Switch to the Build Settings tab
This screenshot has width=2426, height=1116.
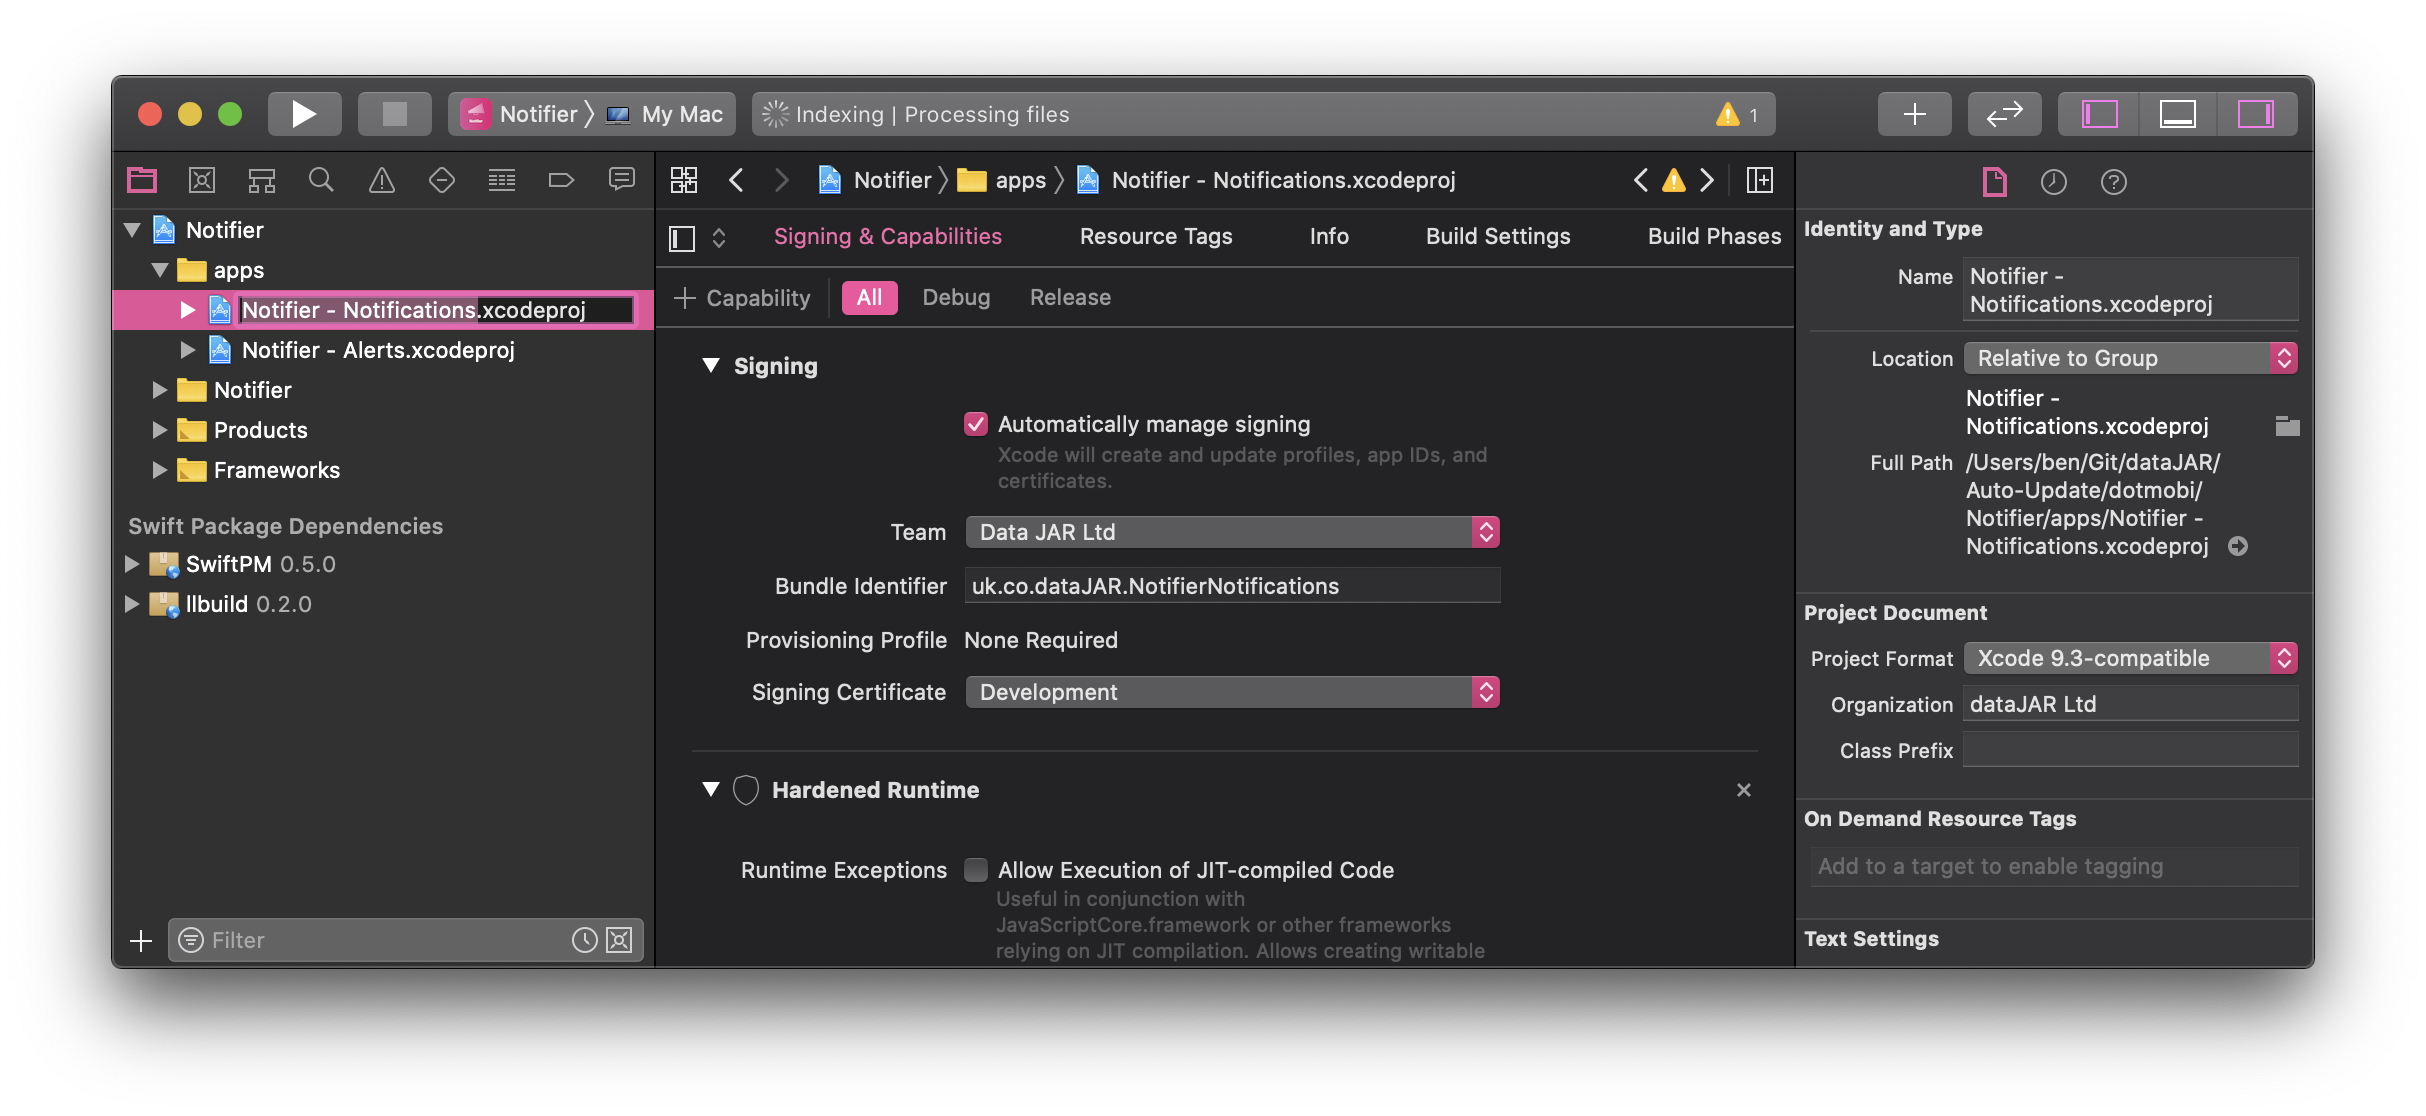pyautogui.click(x=1497, y=237)
